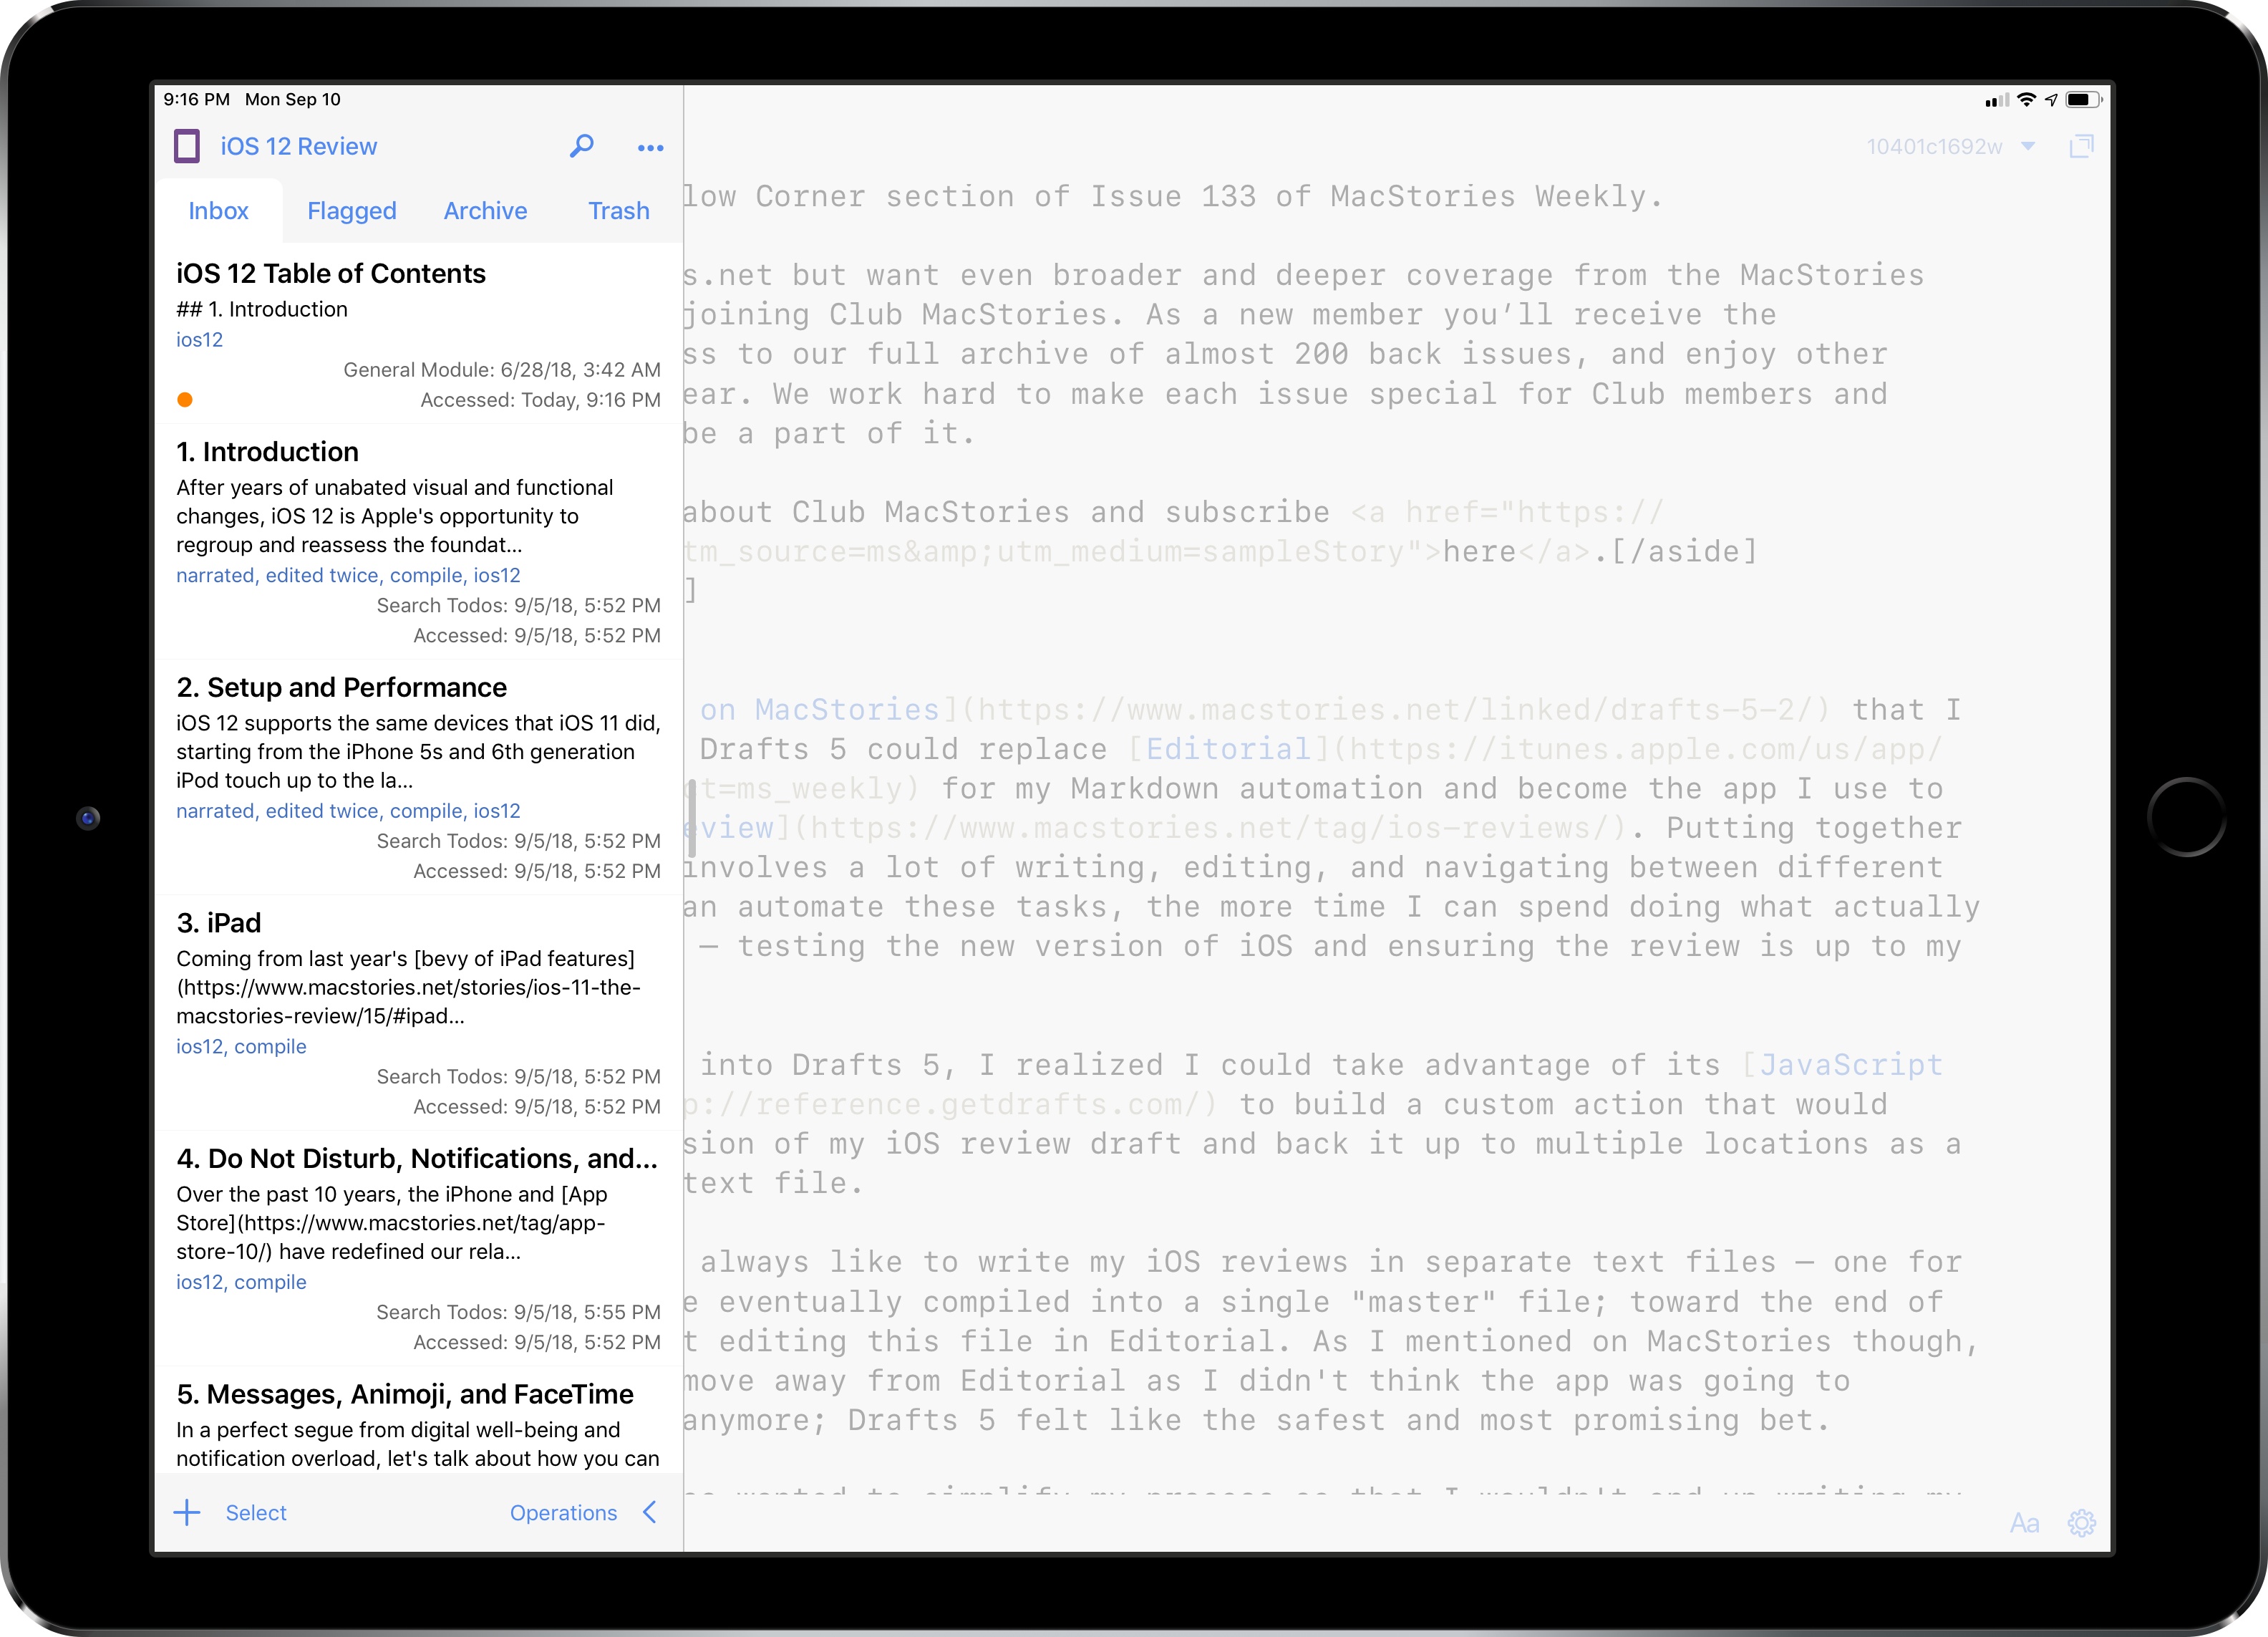Open the gear settings icon
Screen dimensions: 2268x1637
2082,1523
